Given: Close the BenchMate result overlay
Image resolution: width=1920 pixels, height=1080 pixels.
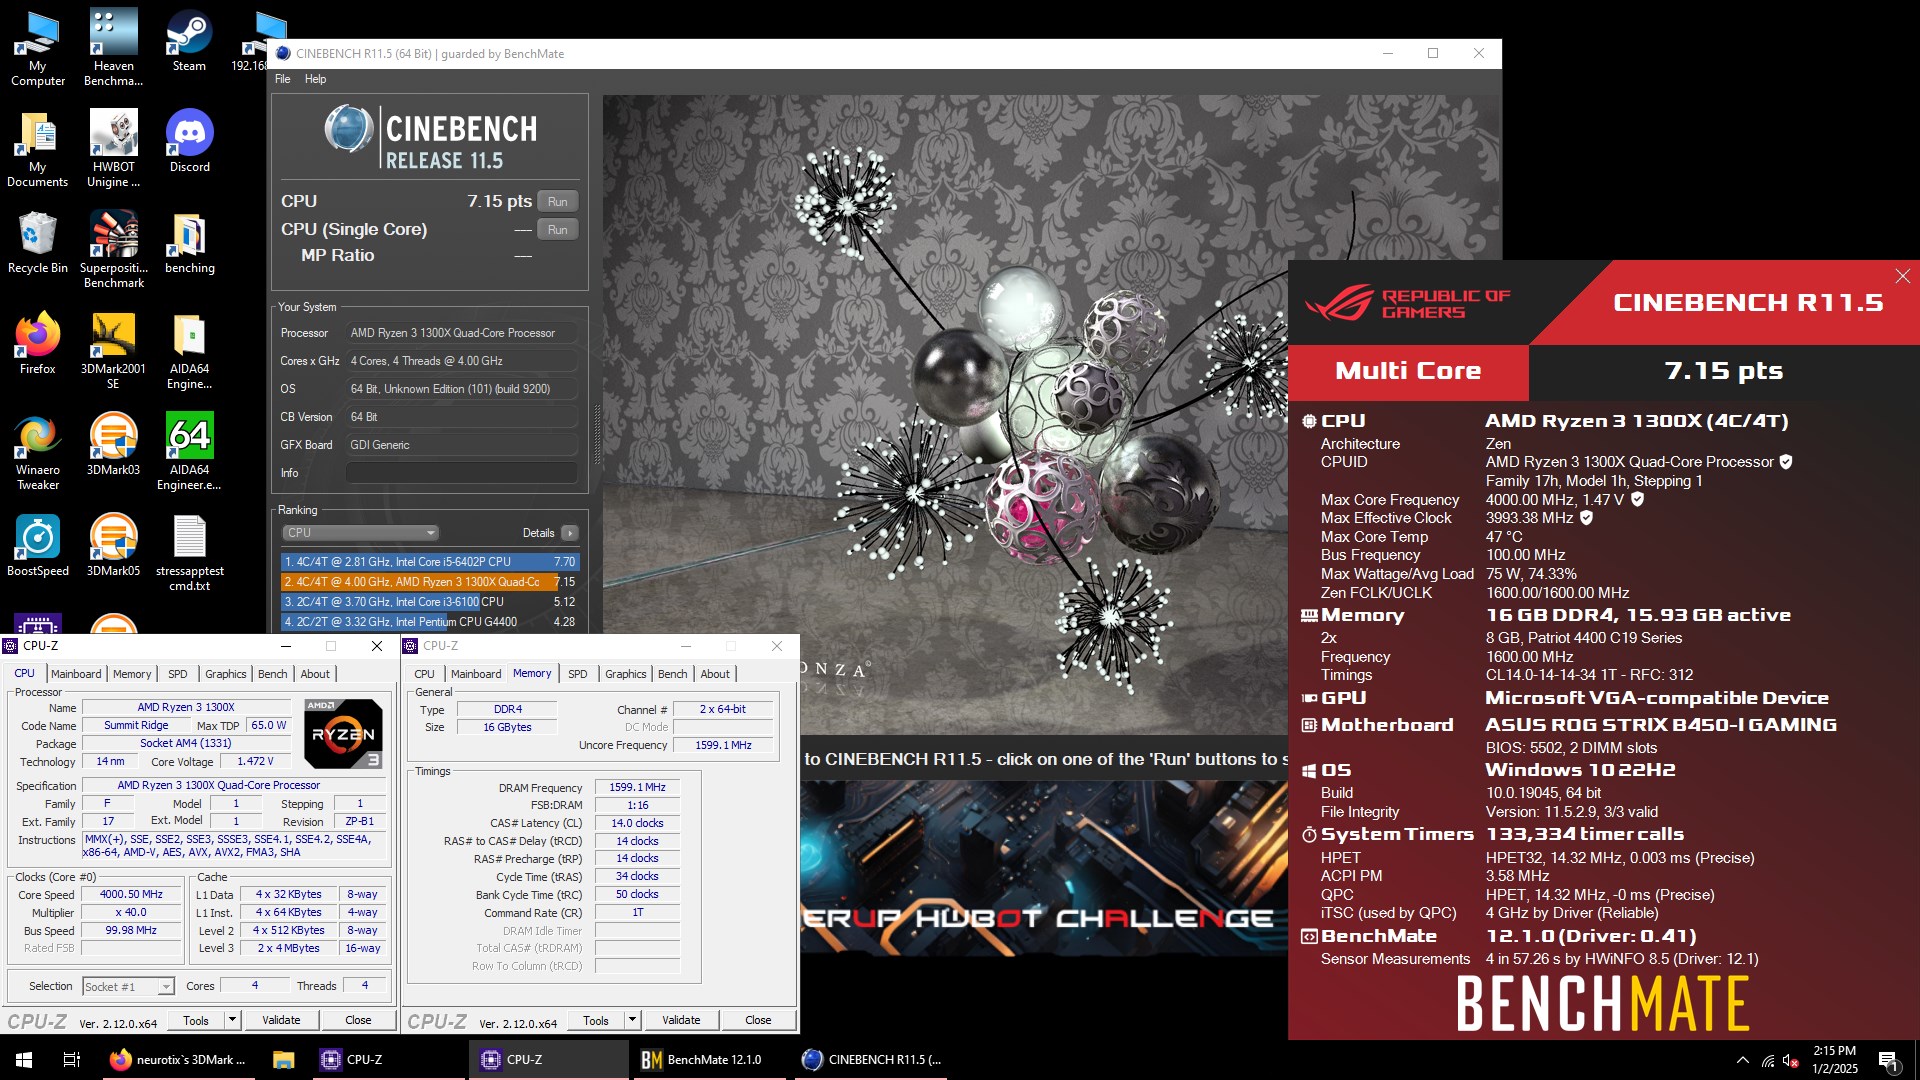Looking at the screenshot, I should tap(1902, 276).
